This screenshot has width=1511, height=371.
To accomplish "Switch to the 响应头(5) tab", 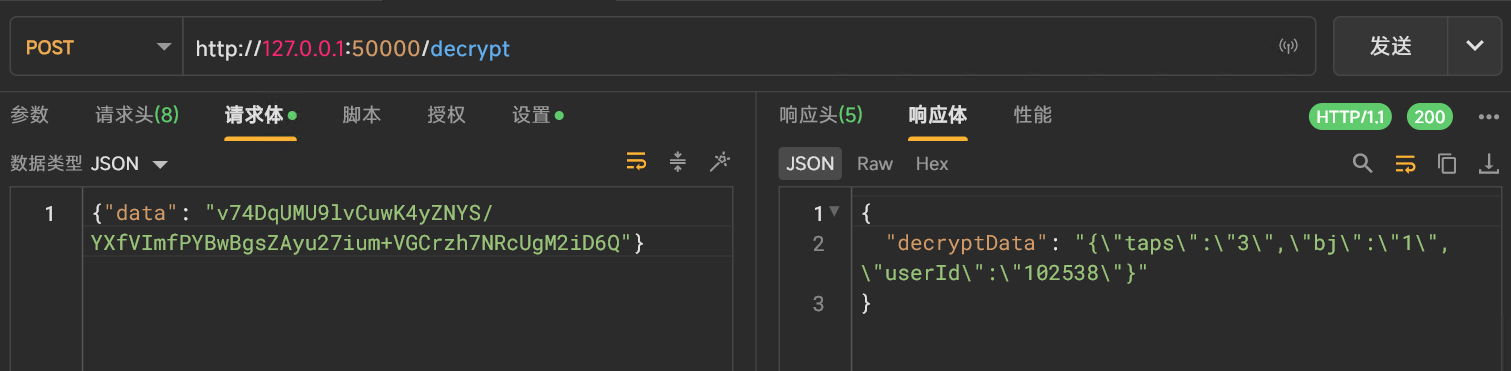I will coord(820,115).
